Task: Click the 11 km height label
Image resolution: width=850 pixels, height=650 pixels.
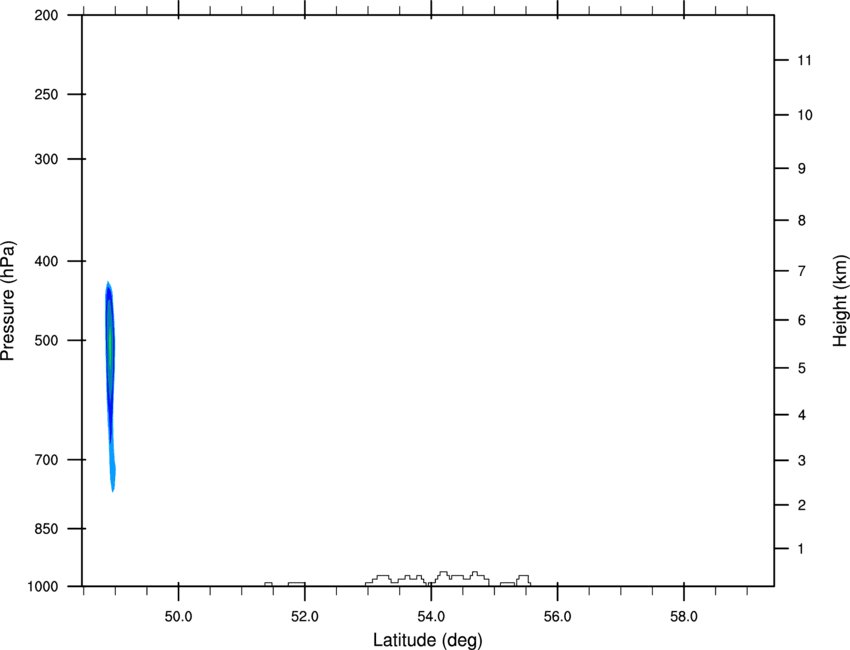Action: coord(805,60)
